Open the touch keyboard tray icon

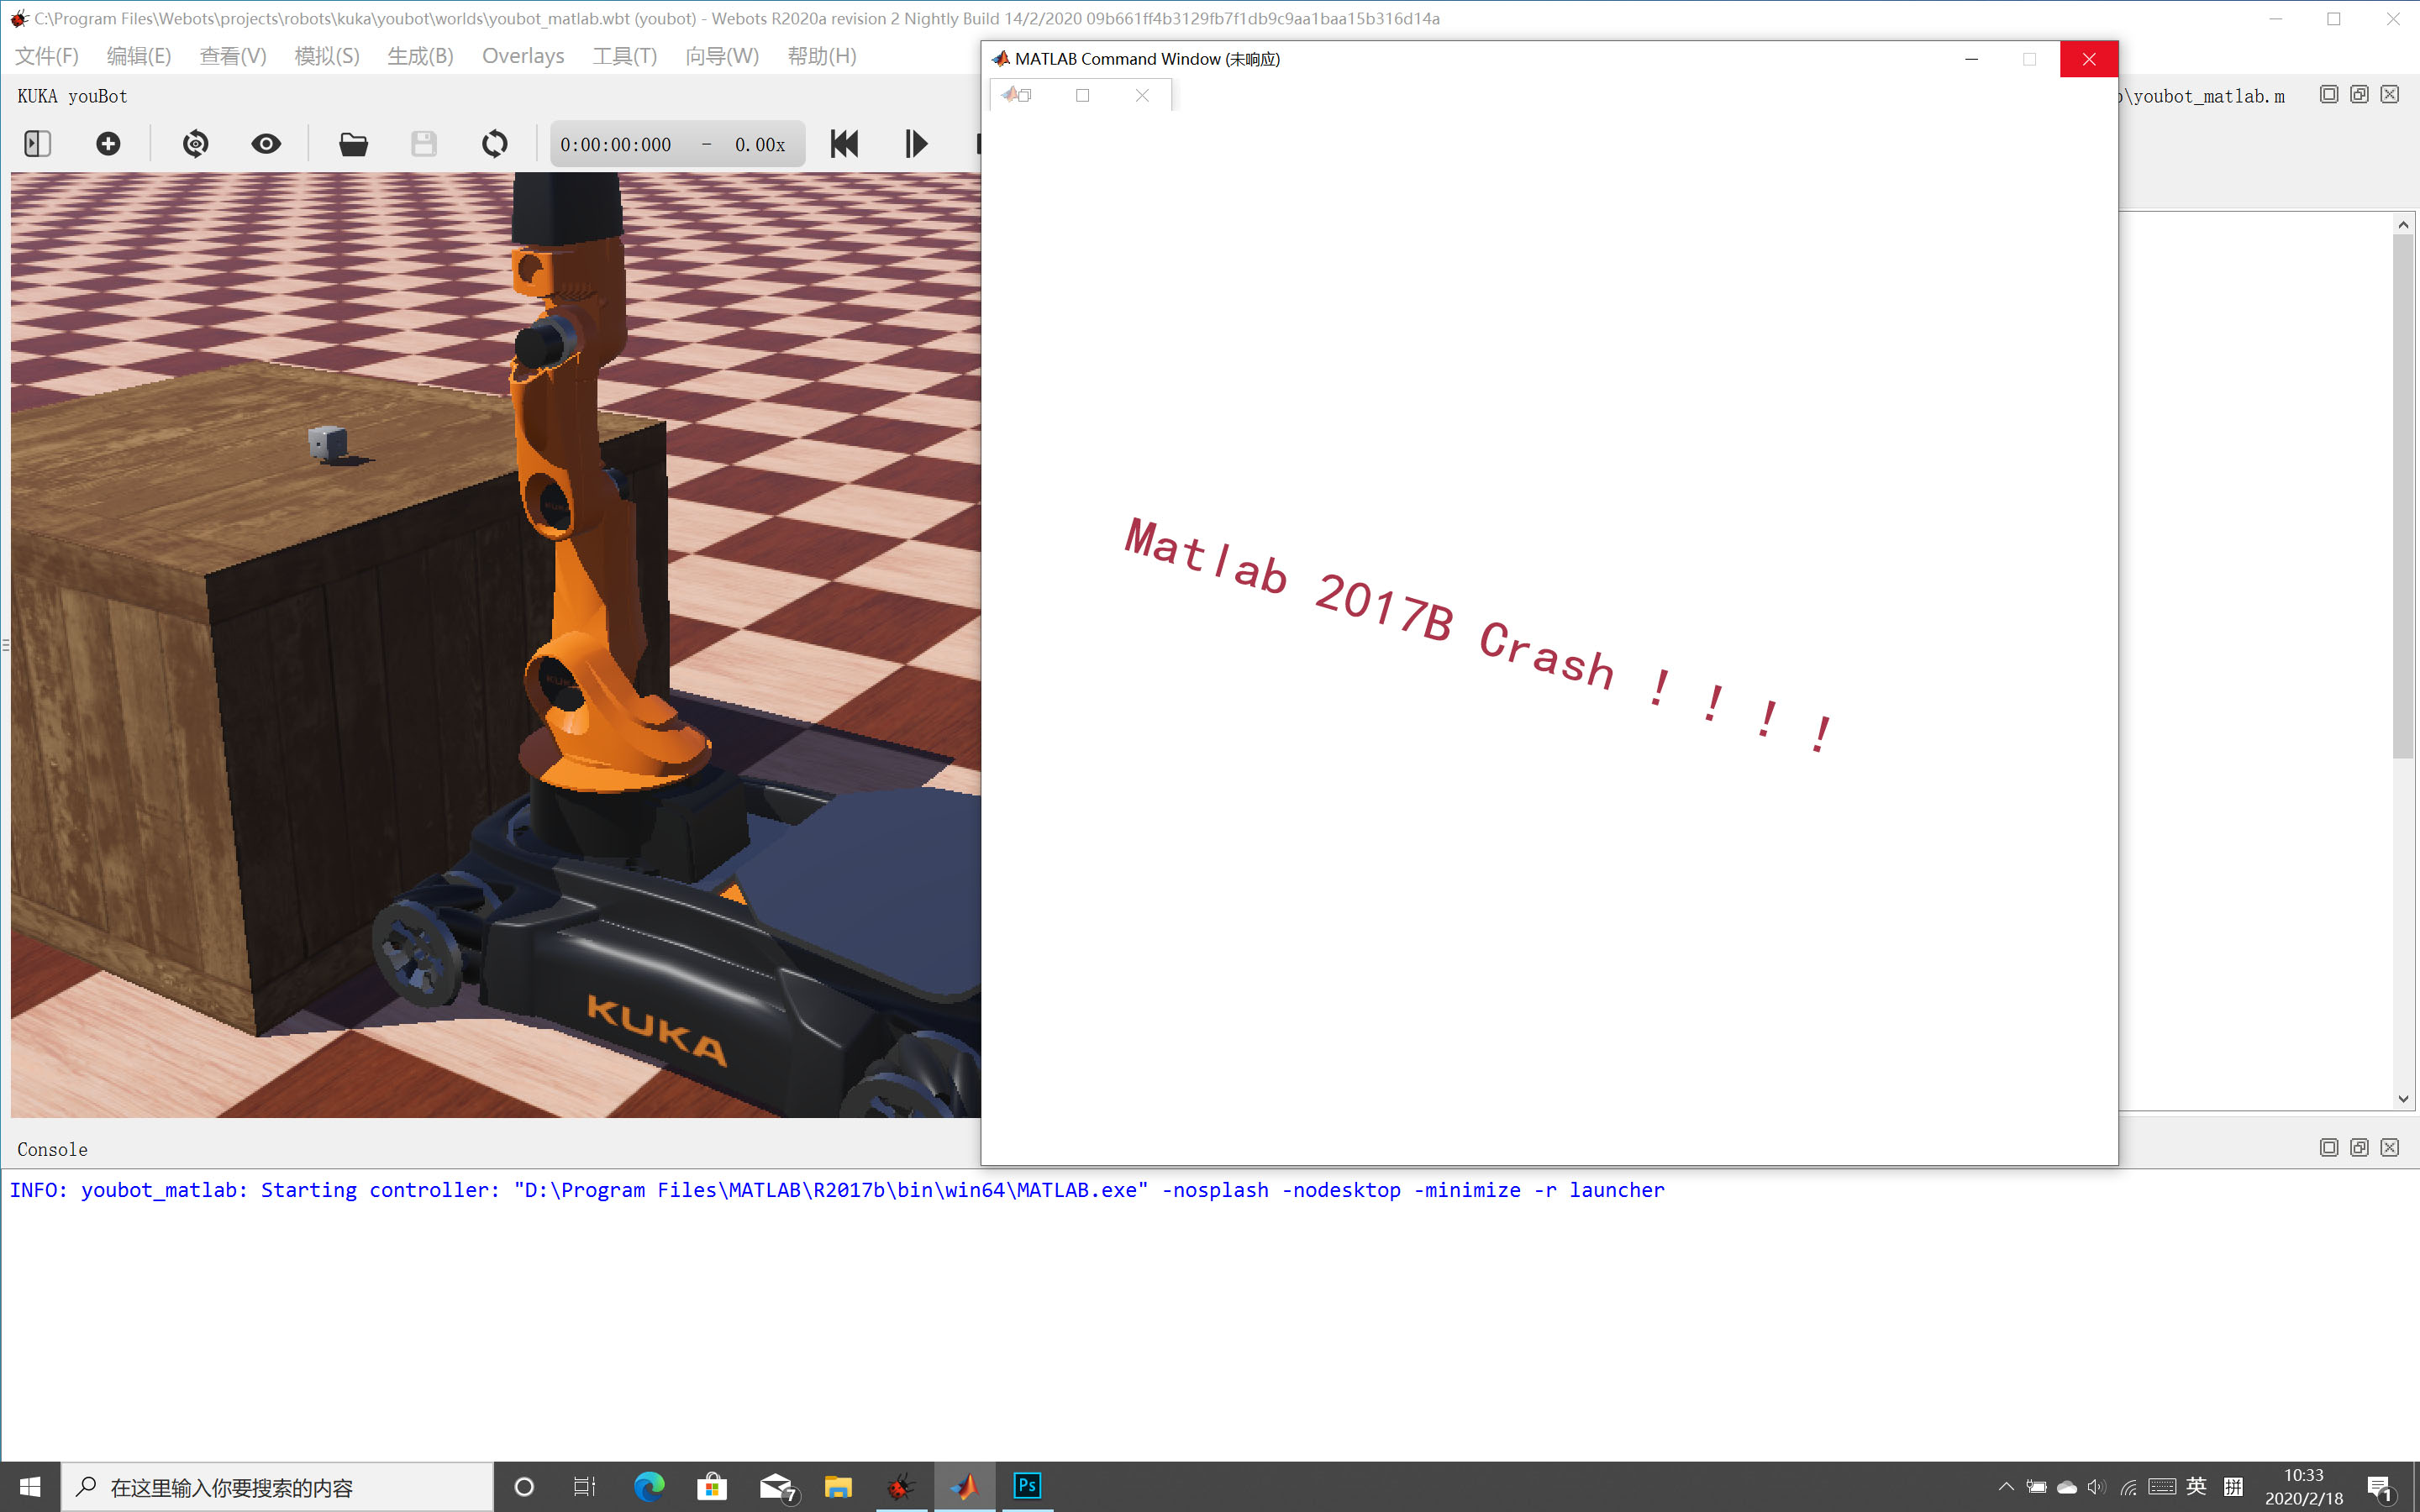[2162, 1487]
